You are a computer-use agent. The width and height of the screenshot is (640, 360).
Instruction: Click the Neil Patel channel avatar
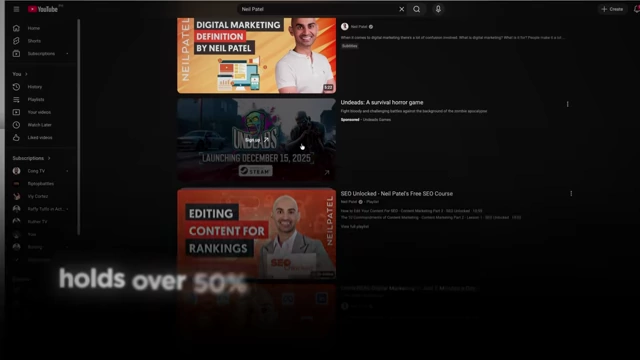[x=344, y=27]
